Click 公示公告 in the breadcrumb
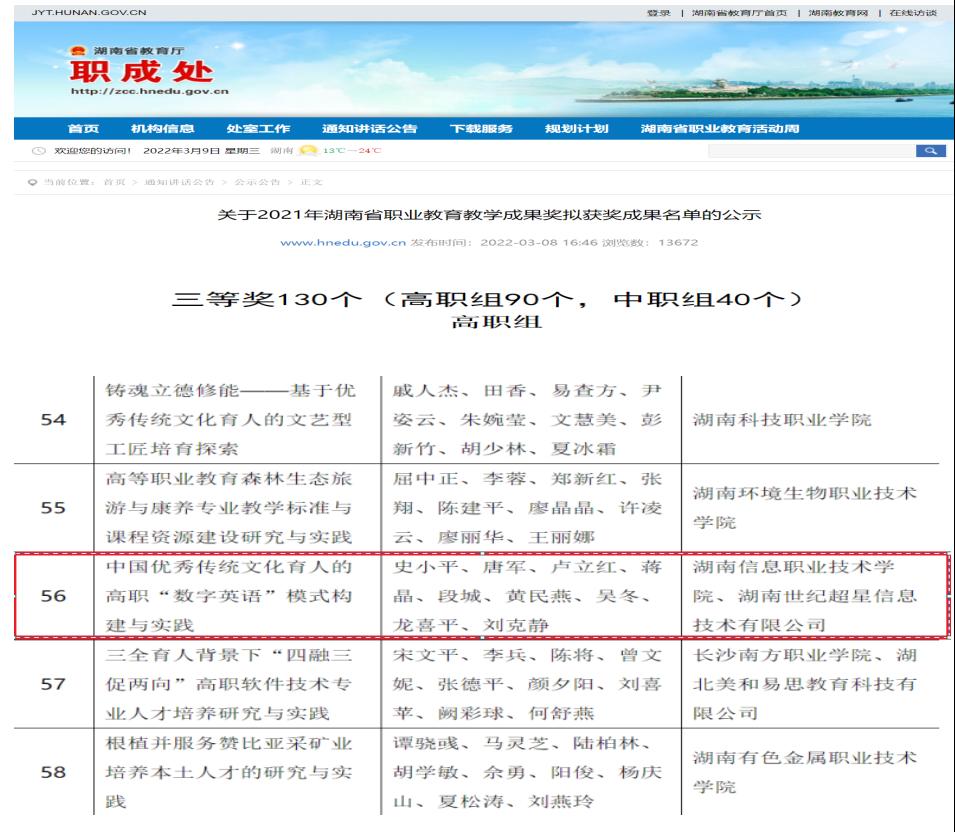 click(x=255, y=182)
